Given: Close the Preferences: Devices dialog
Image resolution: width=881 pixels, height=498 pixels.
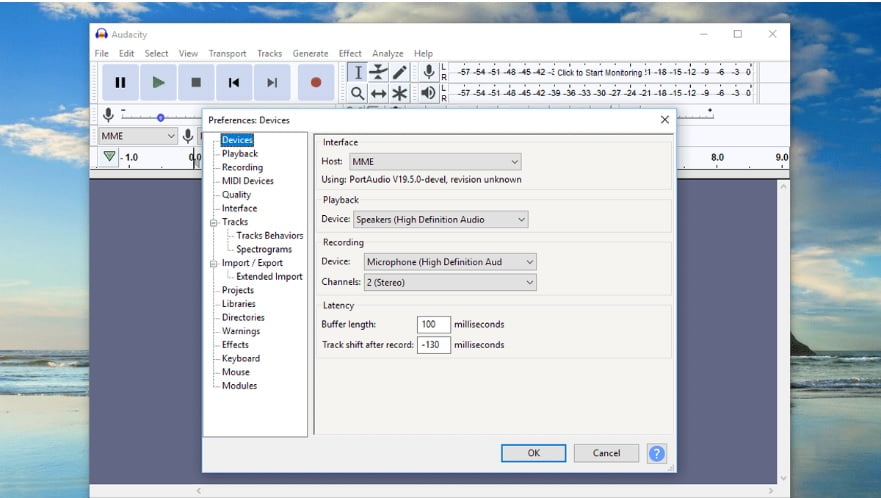Looking at the screenshot, I should (665, 120).
